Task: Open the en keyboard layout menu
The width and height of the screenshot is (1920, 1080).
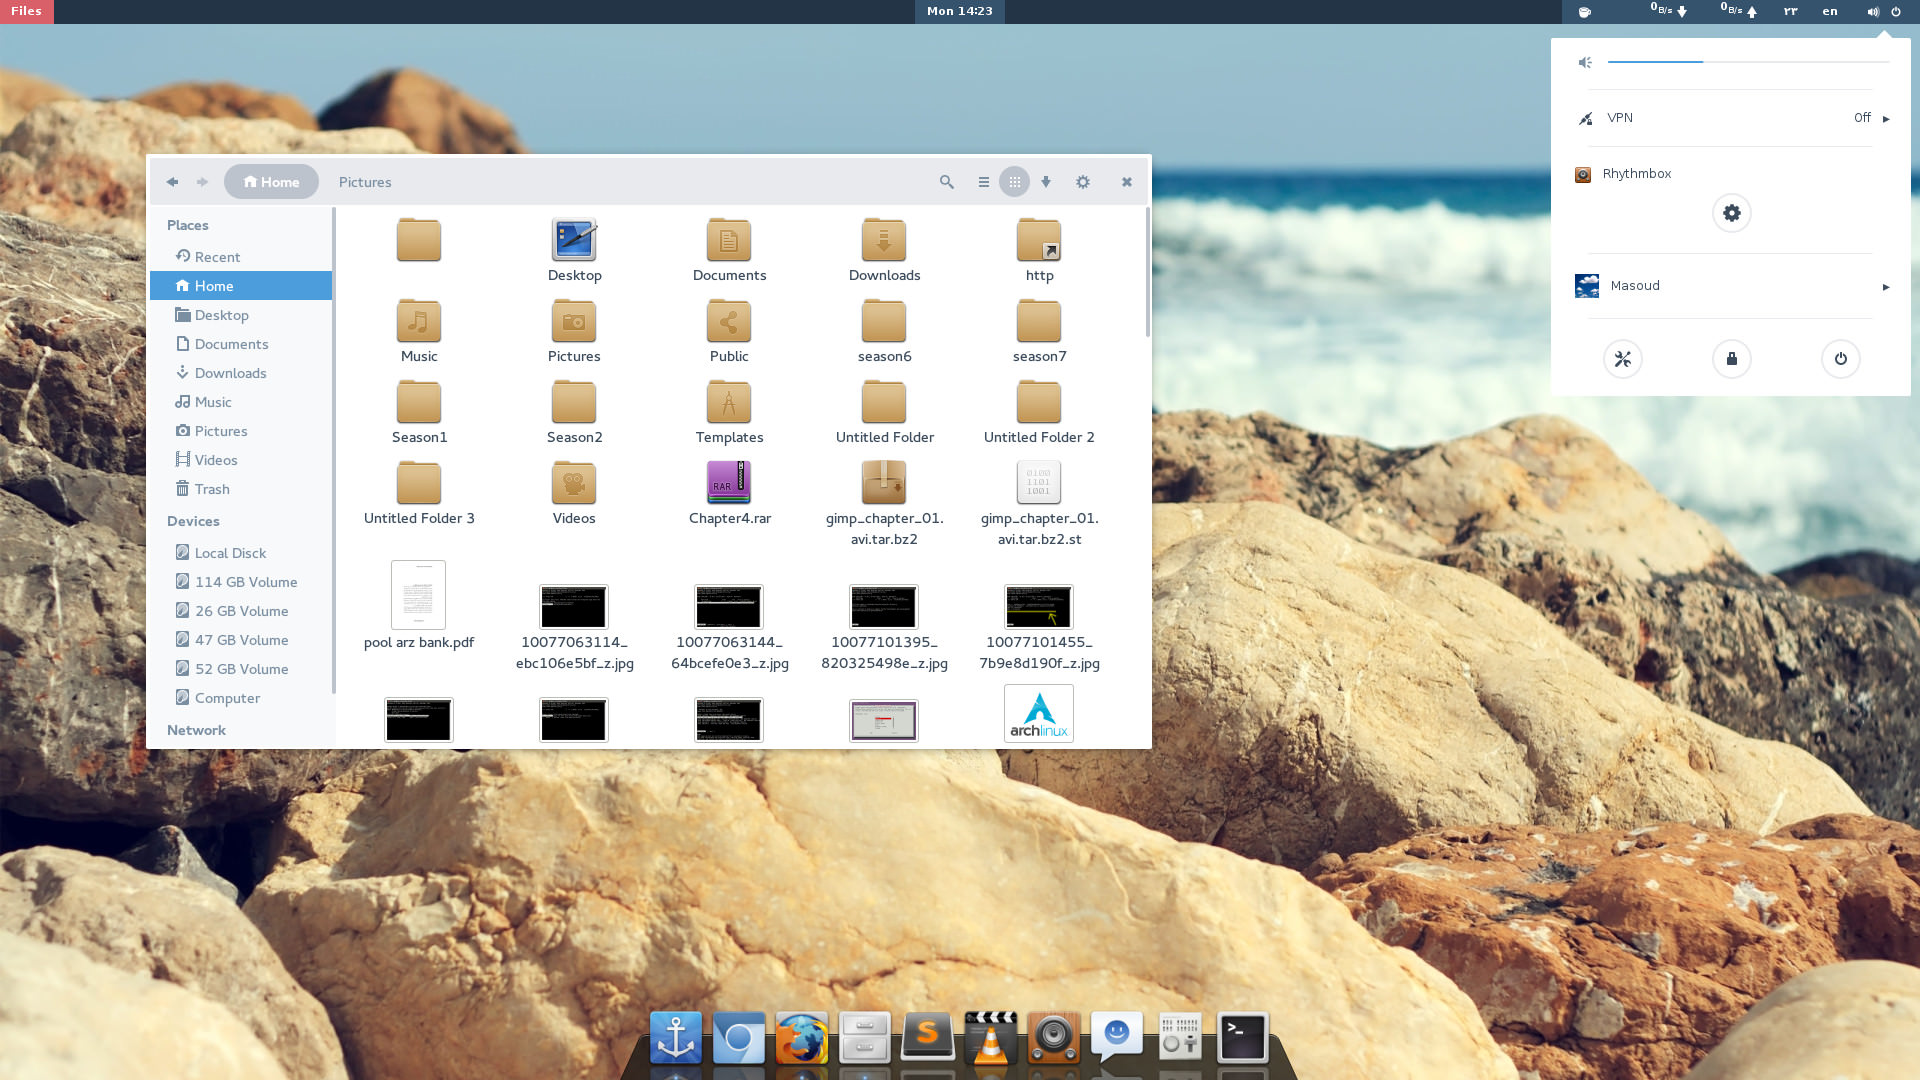Action: [1830, 11]
